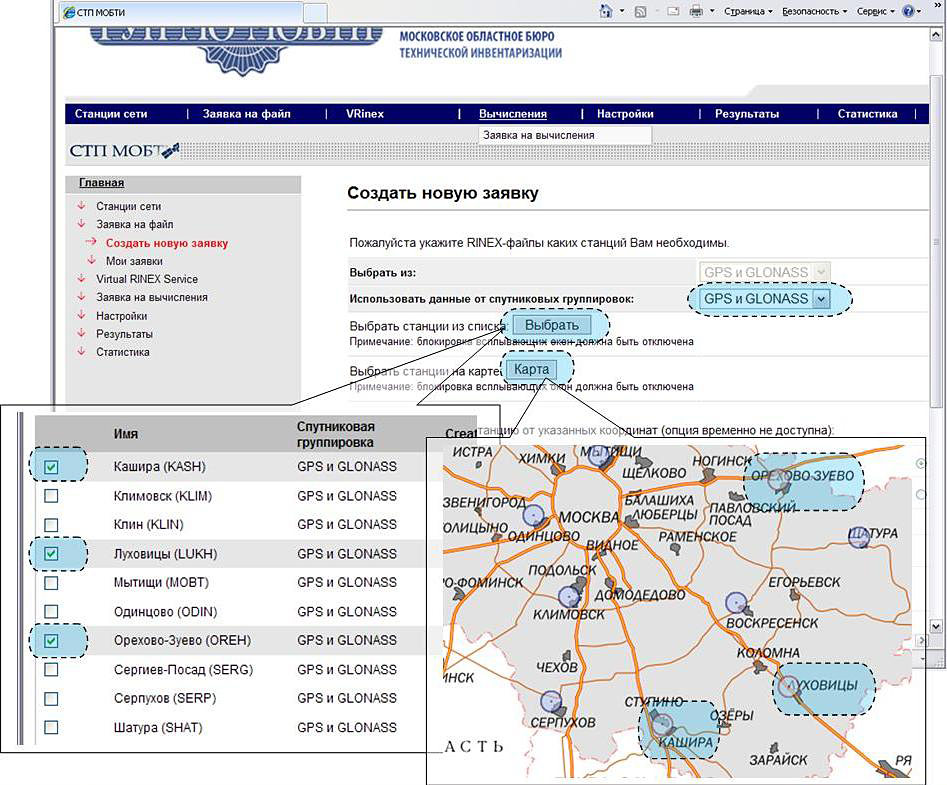Open Настройки in sidebar
This screenshot has height=785, width=947.
click(121, 316)
